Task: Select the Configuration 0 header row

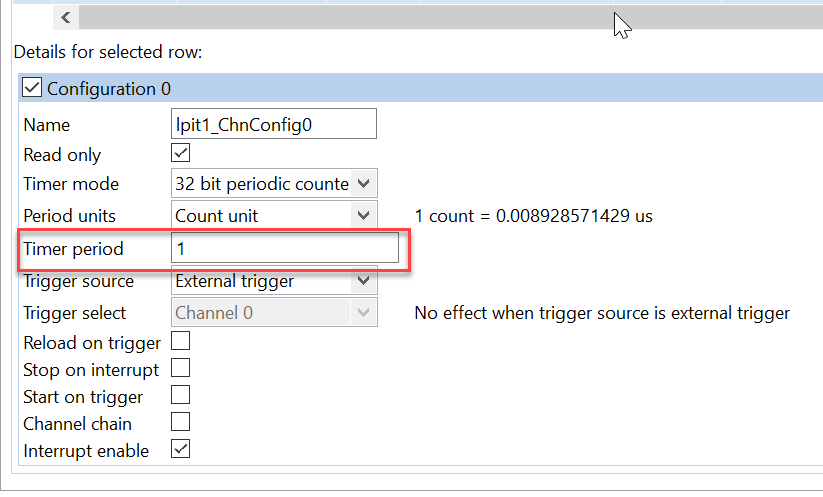Action: [420, 89]
